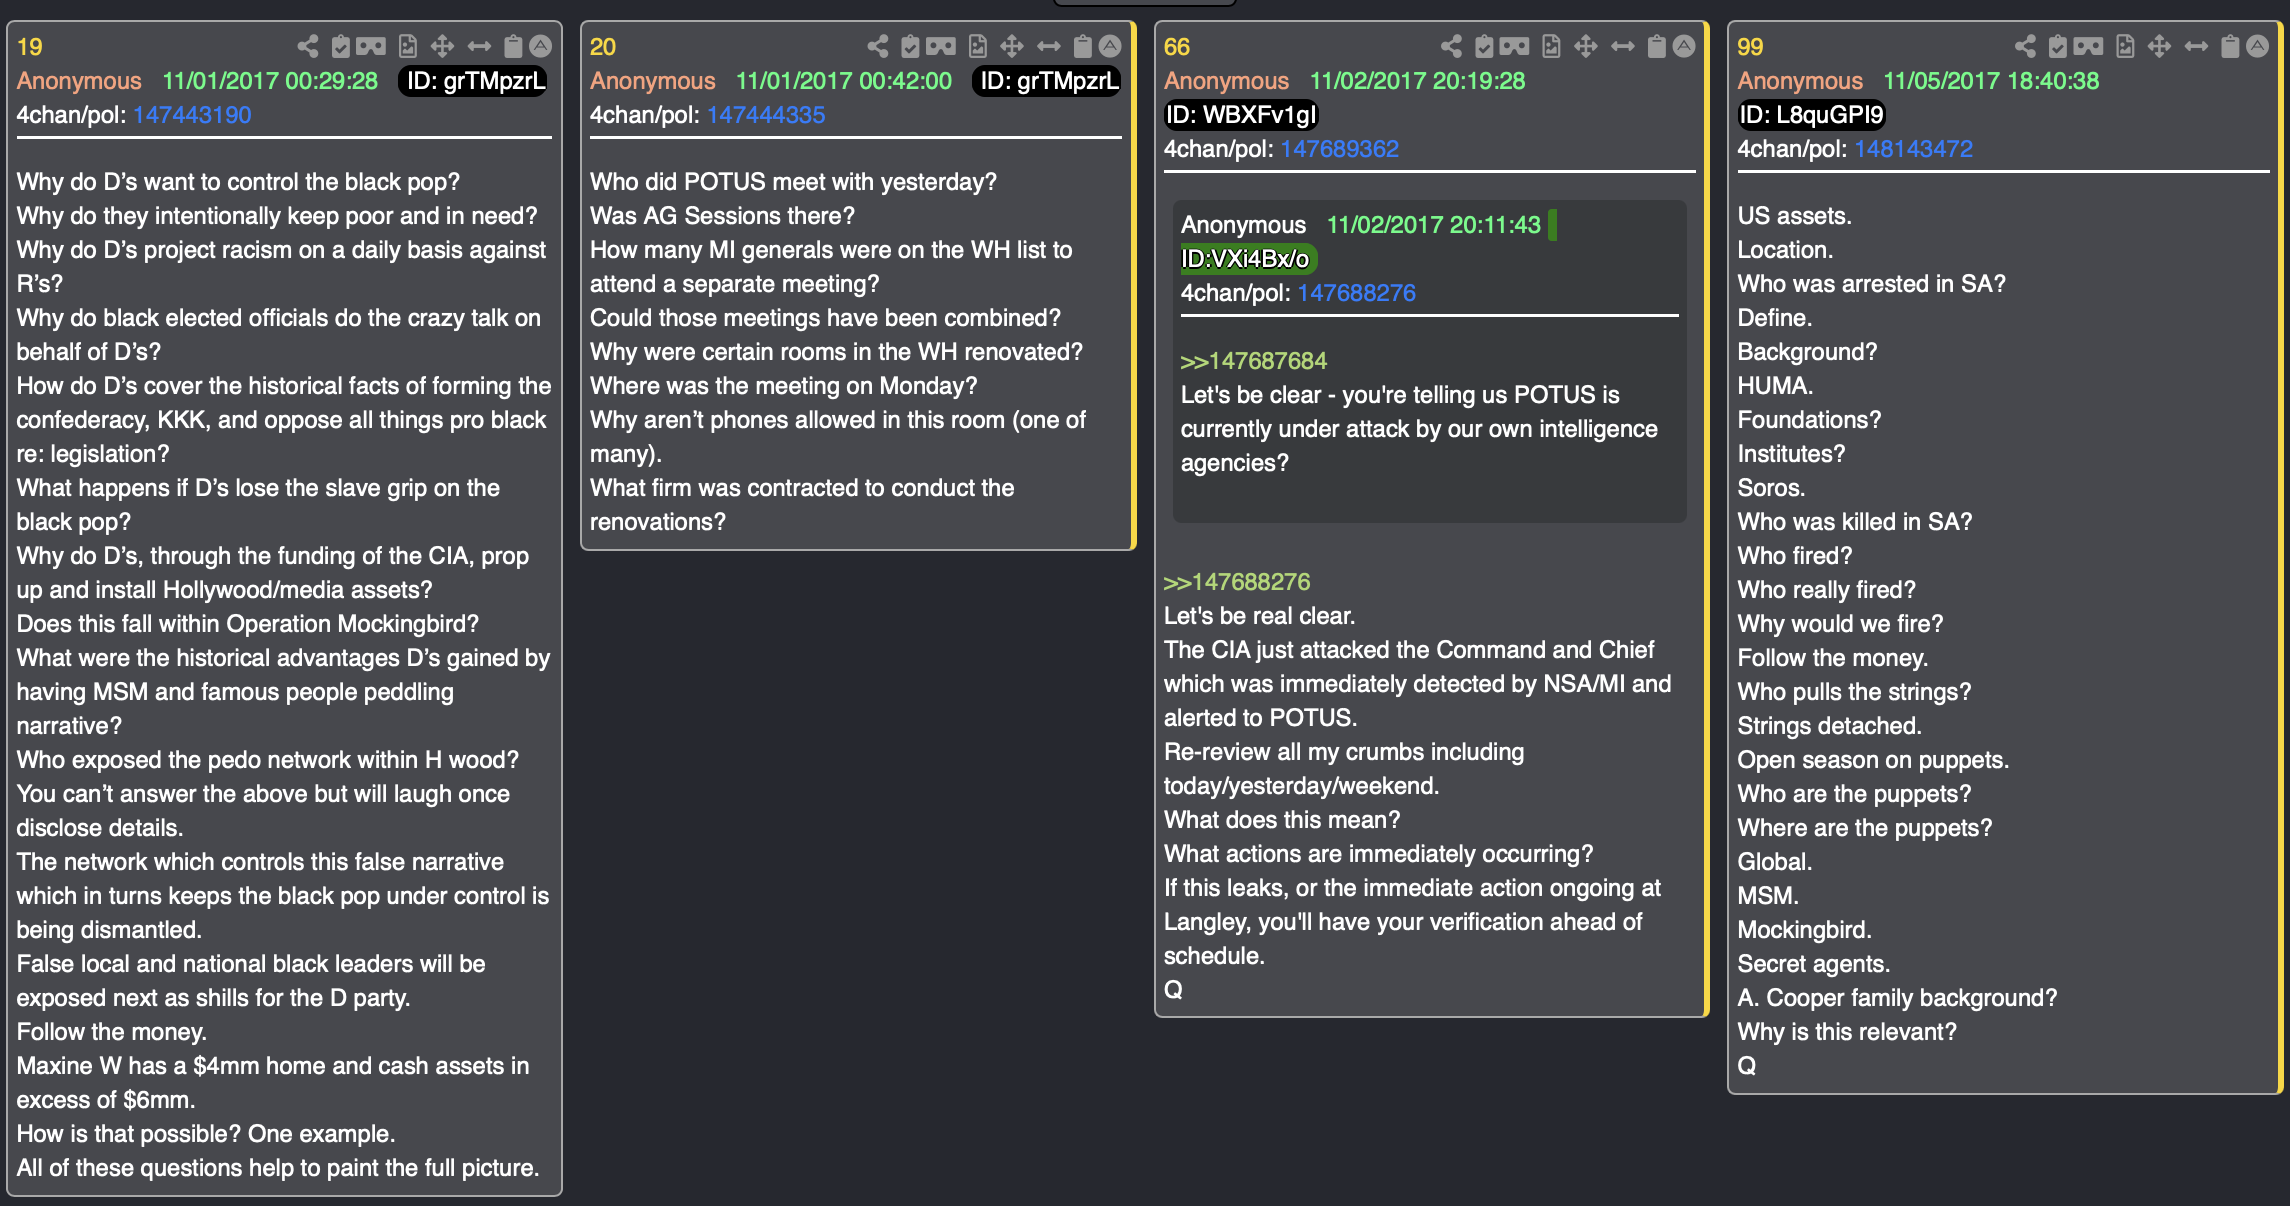Click the image file icon on post 99
Image resolution: width=2290 pixels, height=1206 pixels.
[x=2126, y=46]
